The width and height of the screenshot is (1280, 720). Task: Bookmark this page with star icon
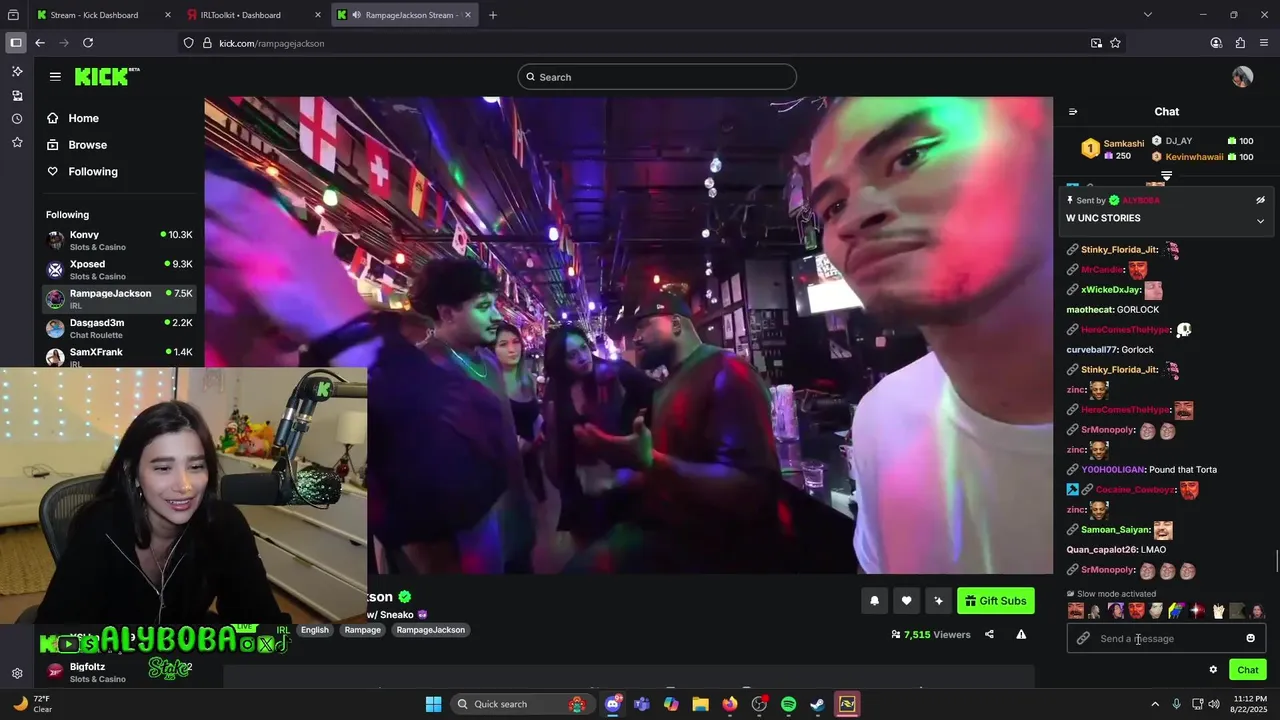[1115, 43]
